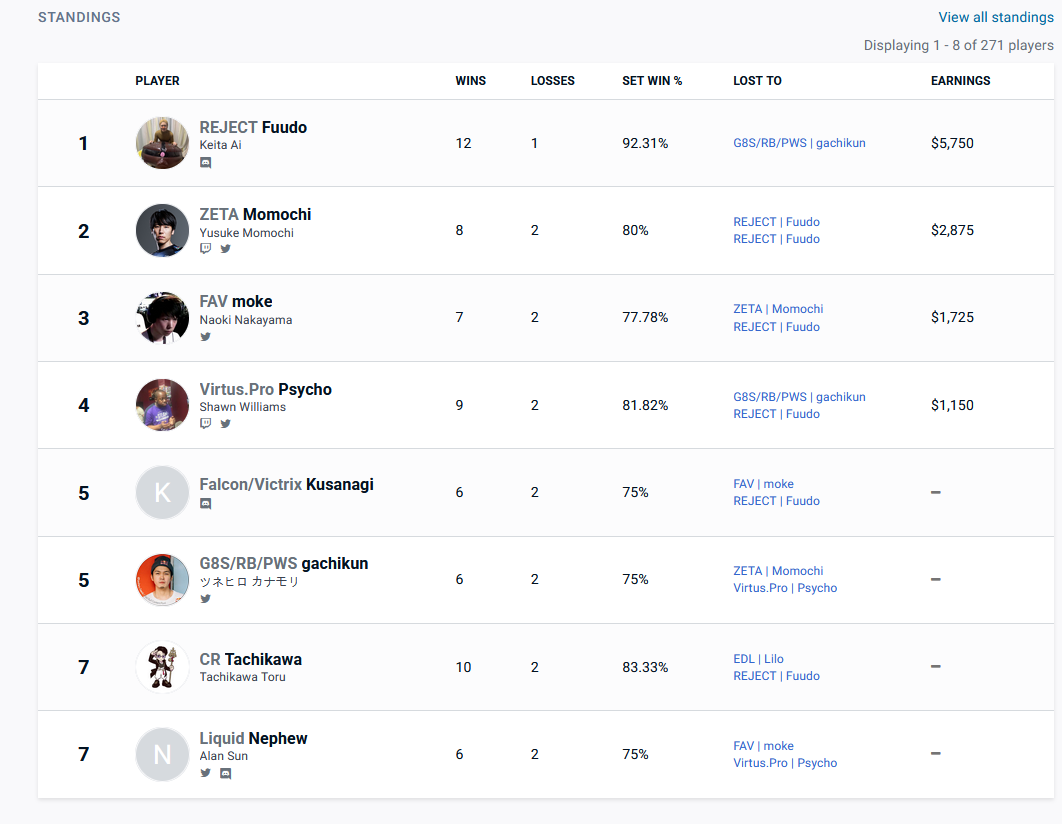The width and height of the screenshot is (1062, 824).
Task: Open REJECT | Fuudo link in moke's row
Action: (x=776, y=326)
